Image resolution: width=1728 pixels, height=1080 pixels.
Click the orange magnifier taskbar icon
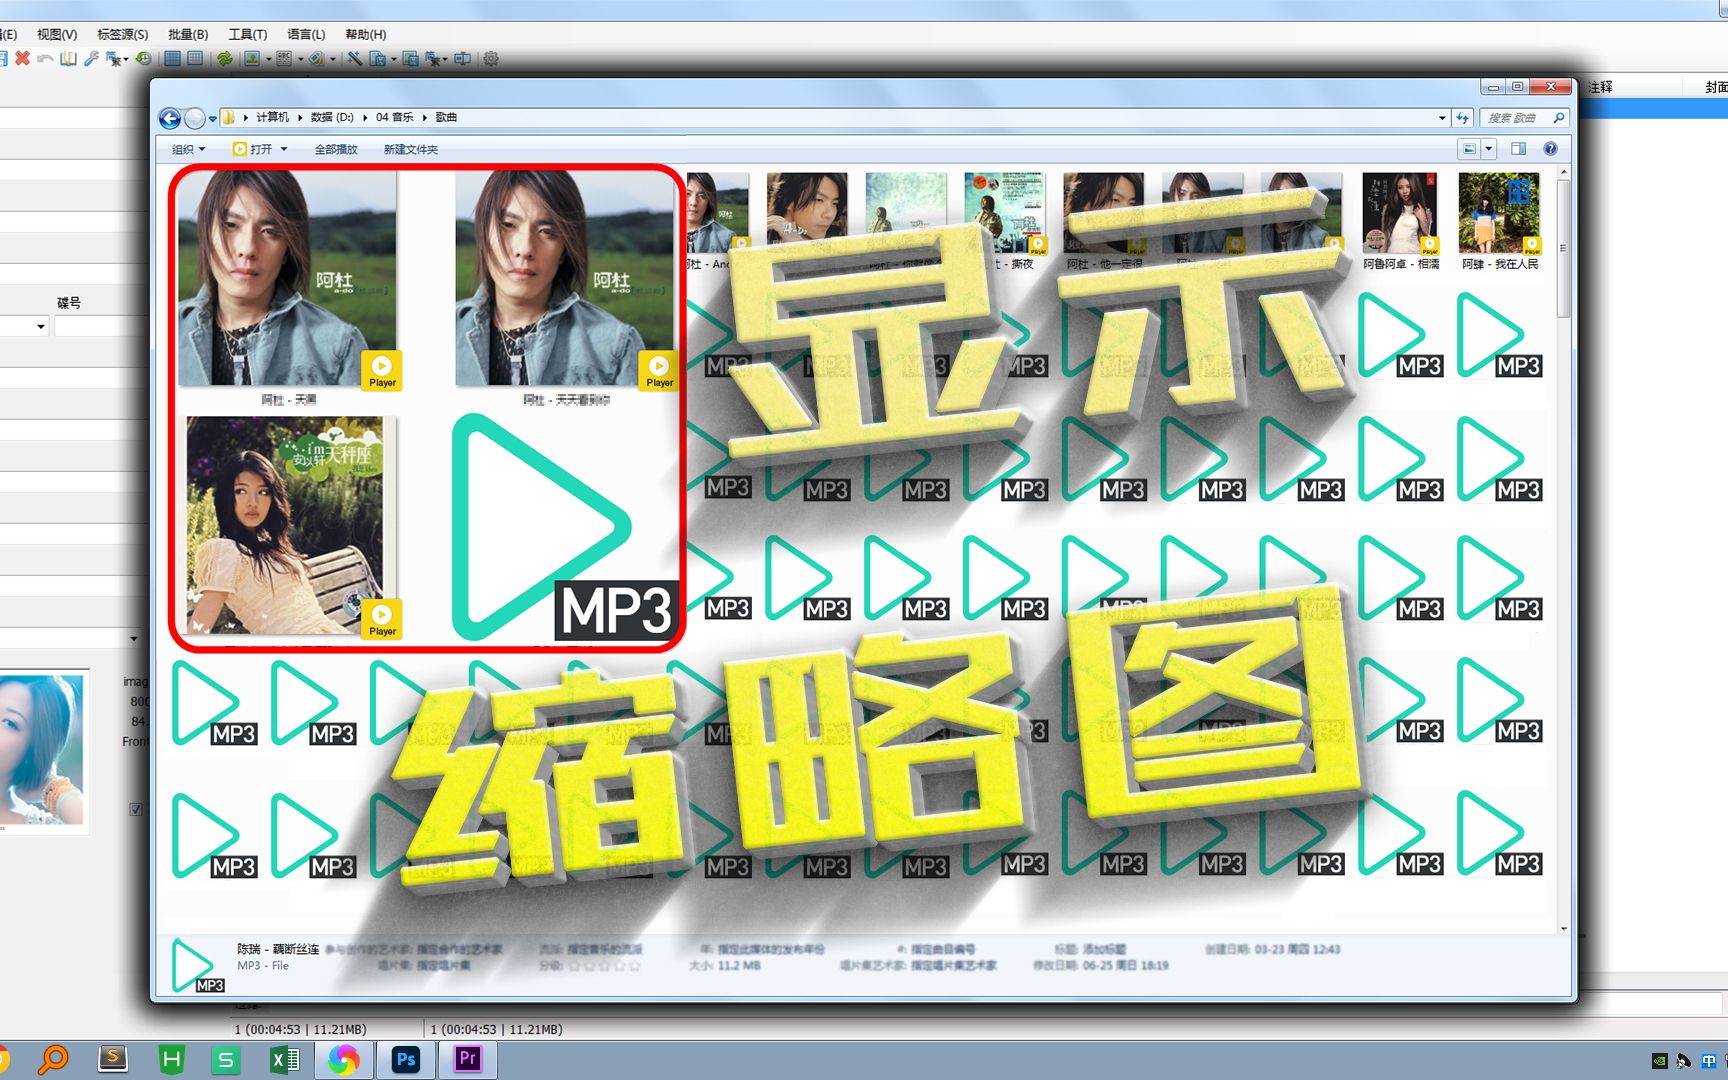tap(53, 1059)
